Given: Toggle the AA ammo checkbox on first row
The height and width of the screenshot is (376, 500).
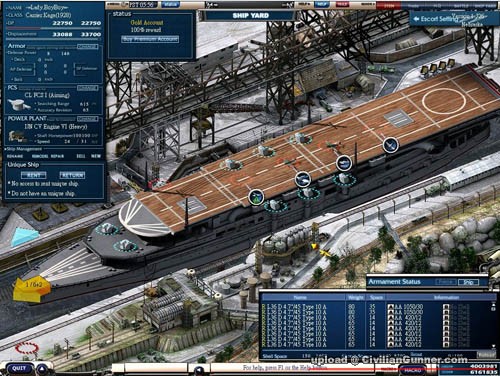Looking at the screenshot, I should coord(391,307).
